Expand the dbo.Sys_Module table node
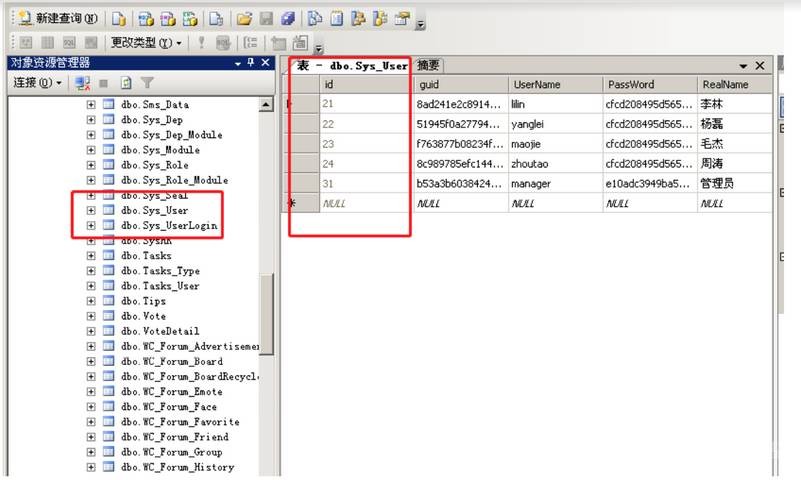The image size is (801, 480). click(91, 150)
